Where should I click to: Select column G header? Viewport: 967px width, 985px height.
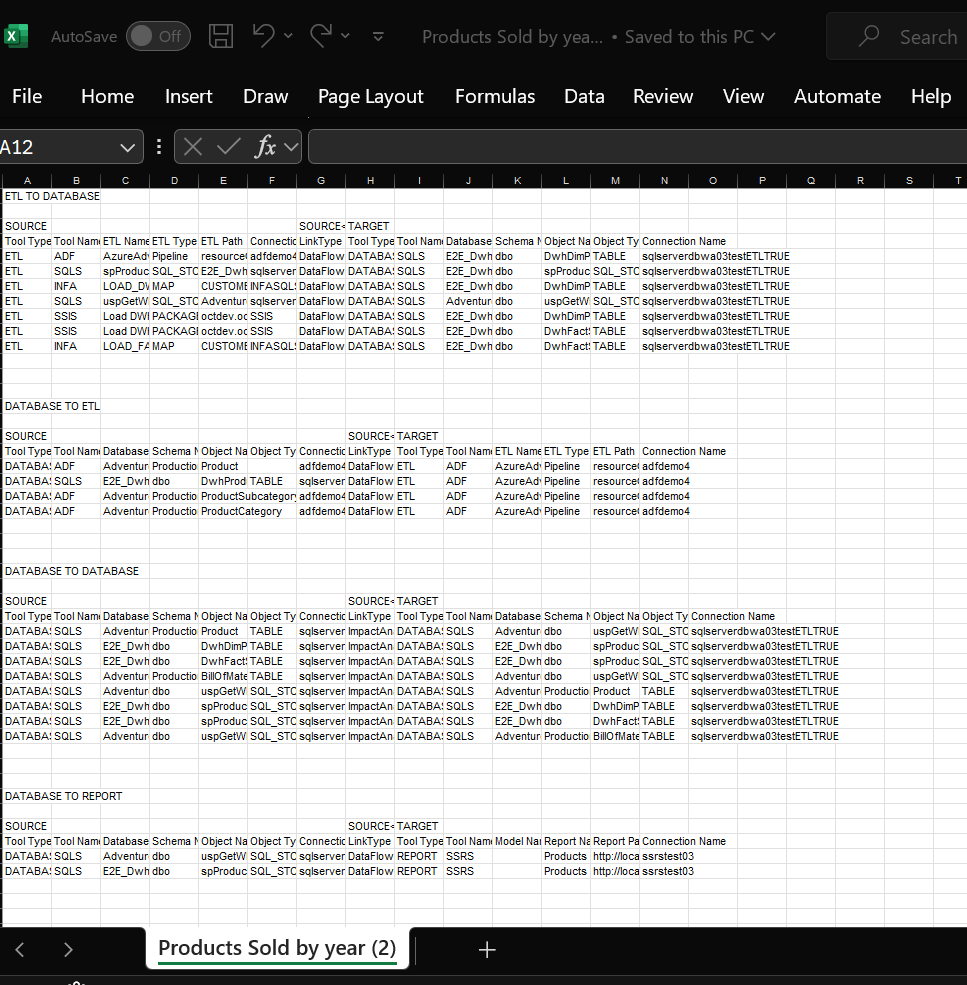[x=321, y=180]
